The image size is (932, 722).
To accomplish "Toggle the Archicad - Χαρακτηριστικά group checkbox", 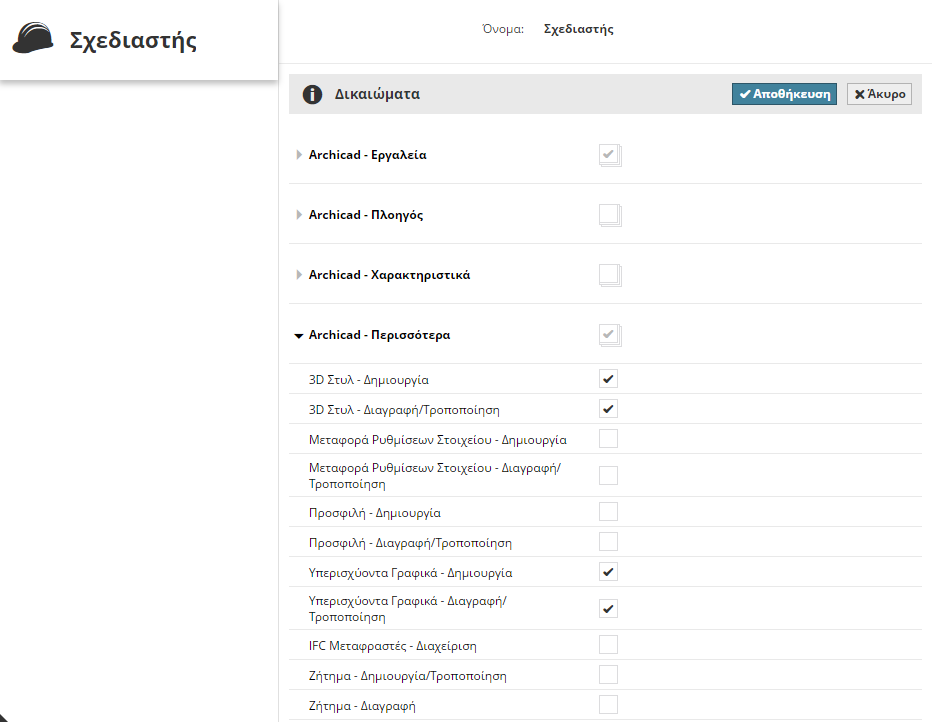I will point(609,275).
